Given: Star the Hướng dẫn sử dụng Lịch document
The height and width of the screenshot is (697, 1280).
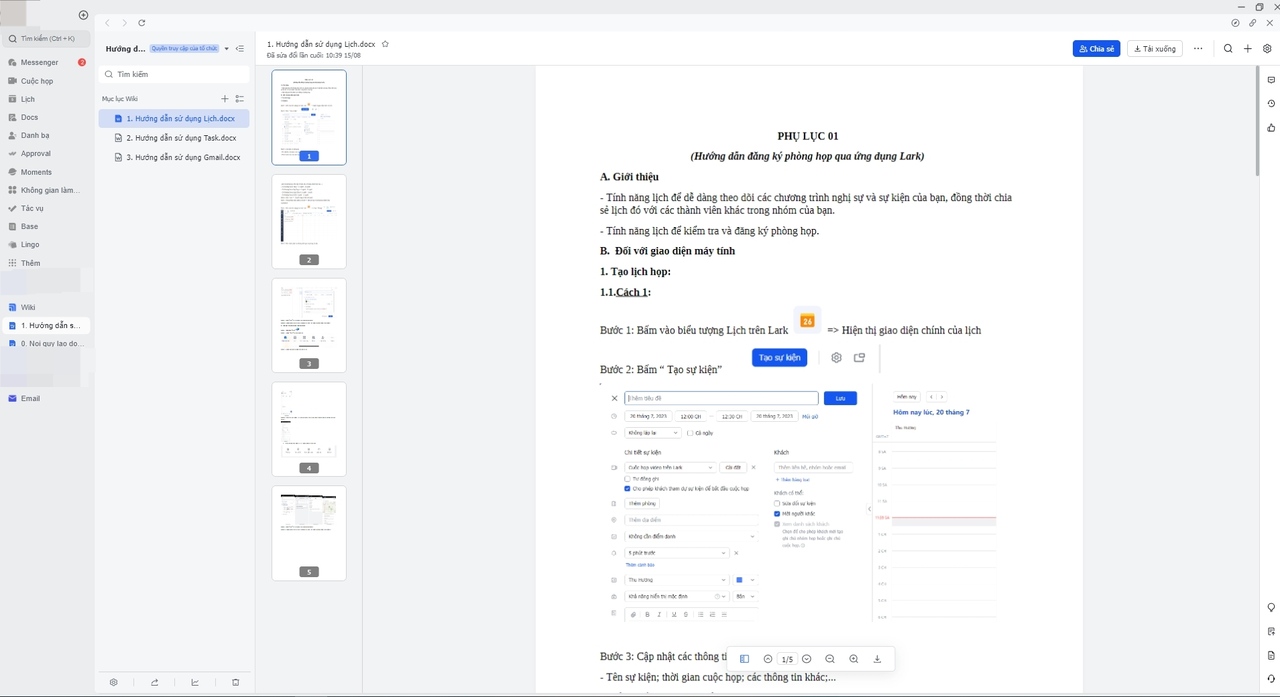Looking at the screenshot, I should [385, 45].
